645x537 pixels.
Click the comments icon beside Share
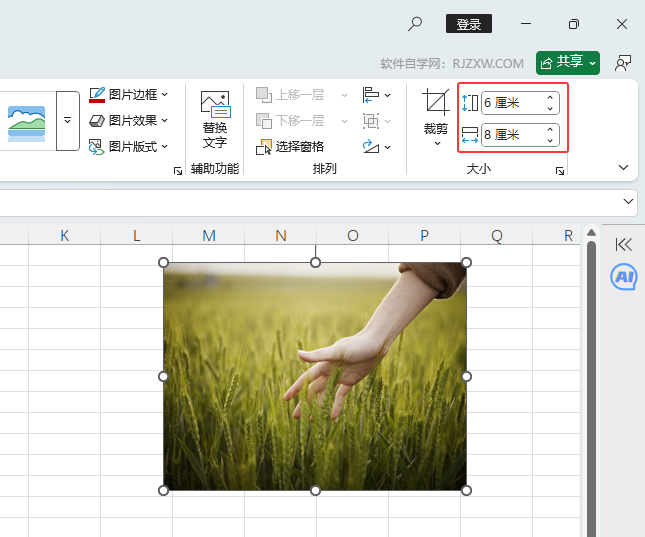click(622, 63)
